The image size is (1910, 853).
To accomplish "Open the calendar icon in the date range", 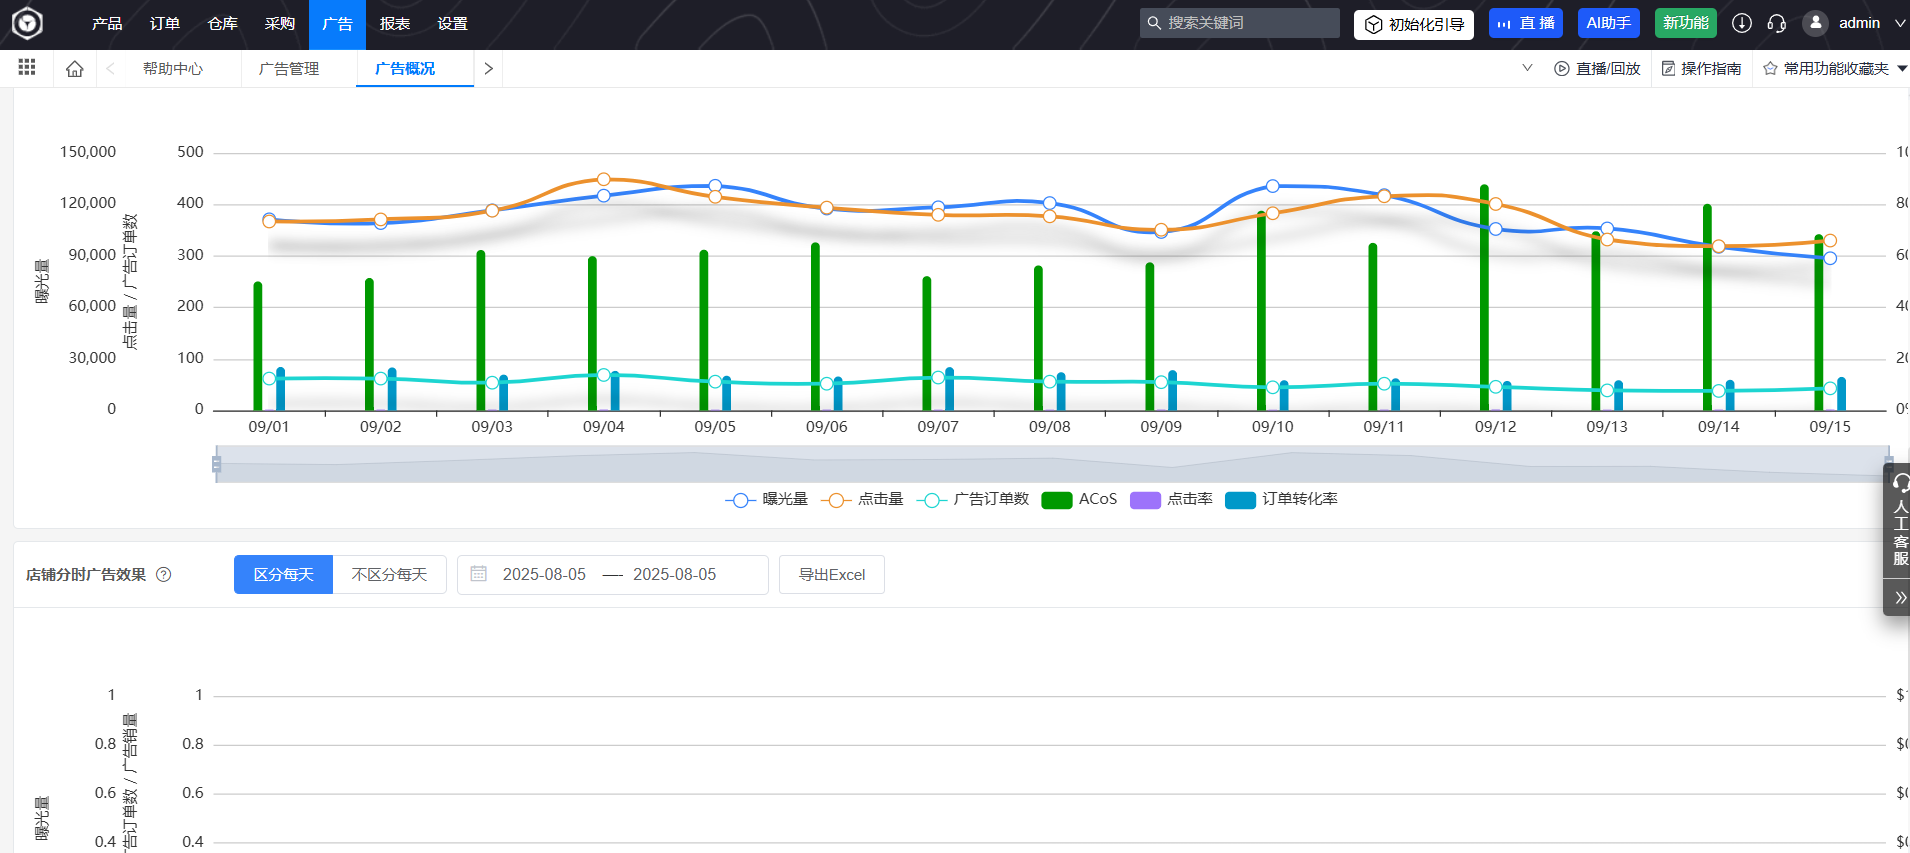I will pos(479,574).
